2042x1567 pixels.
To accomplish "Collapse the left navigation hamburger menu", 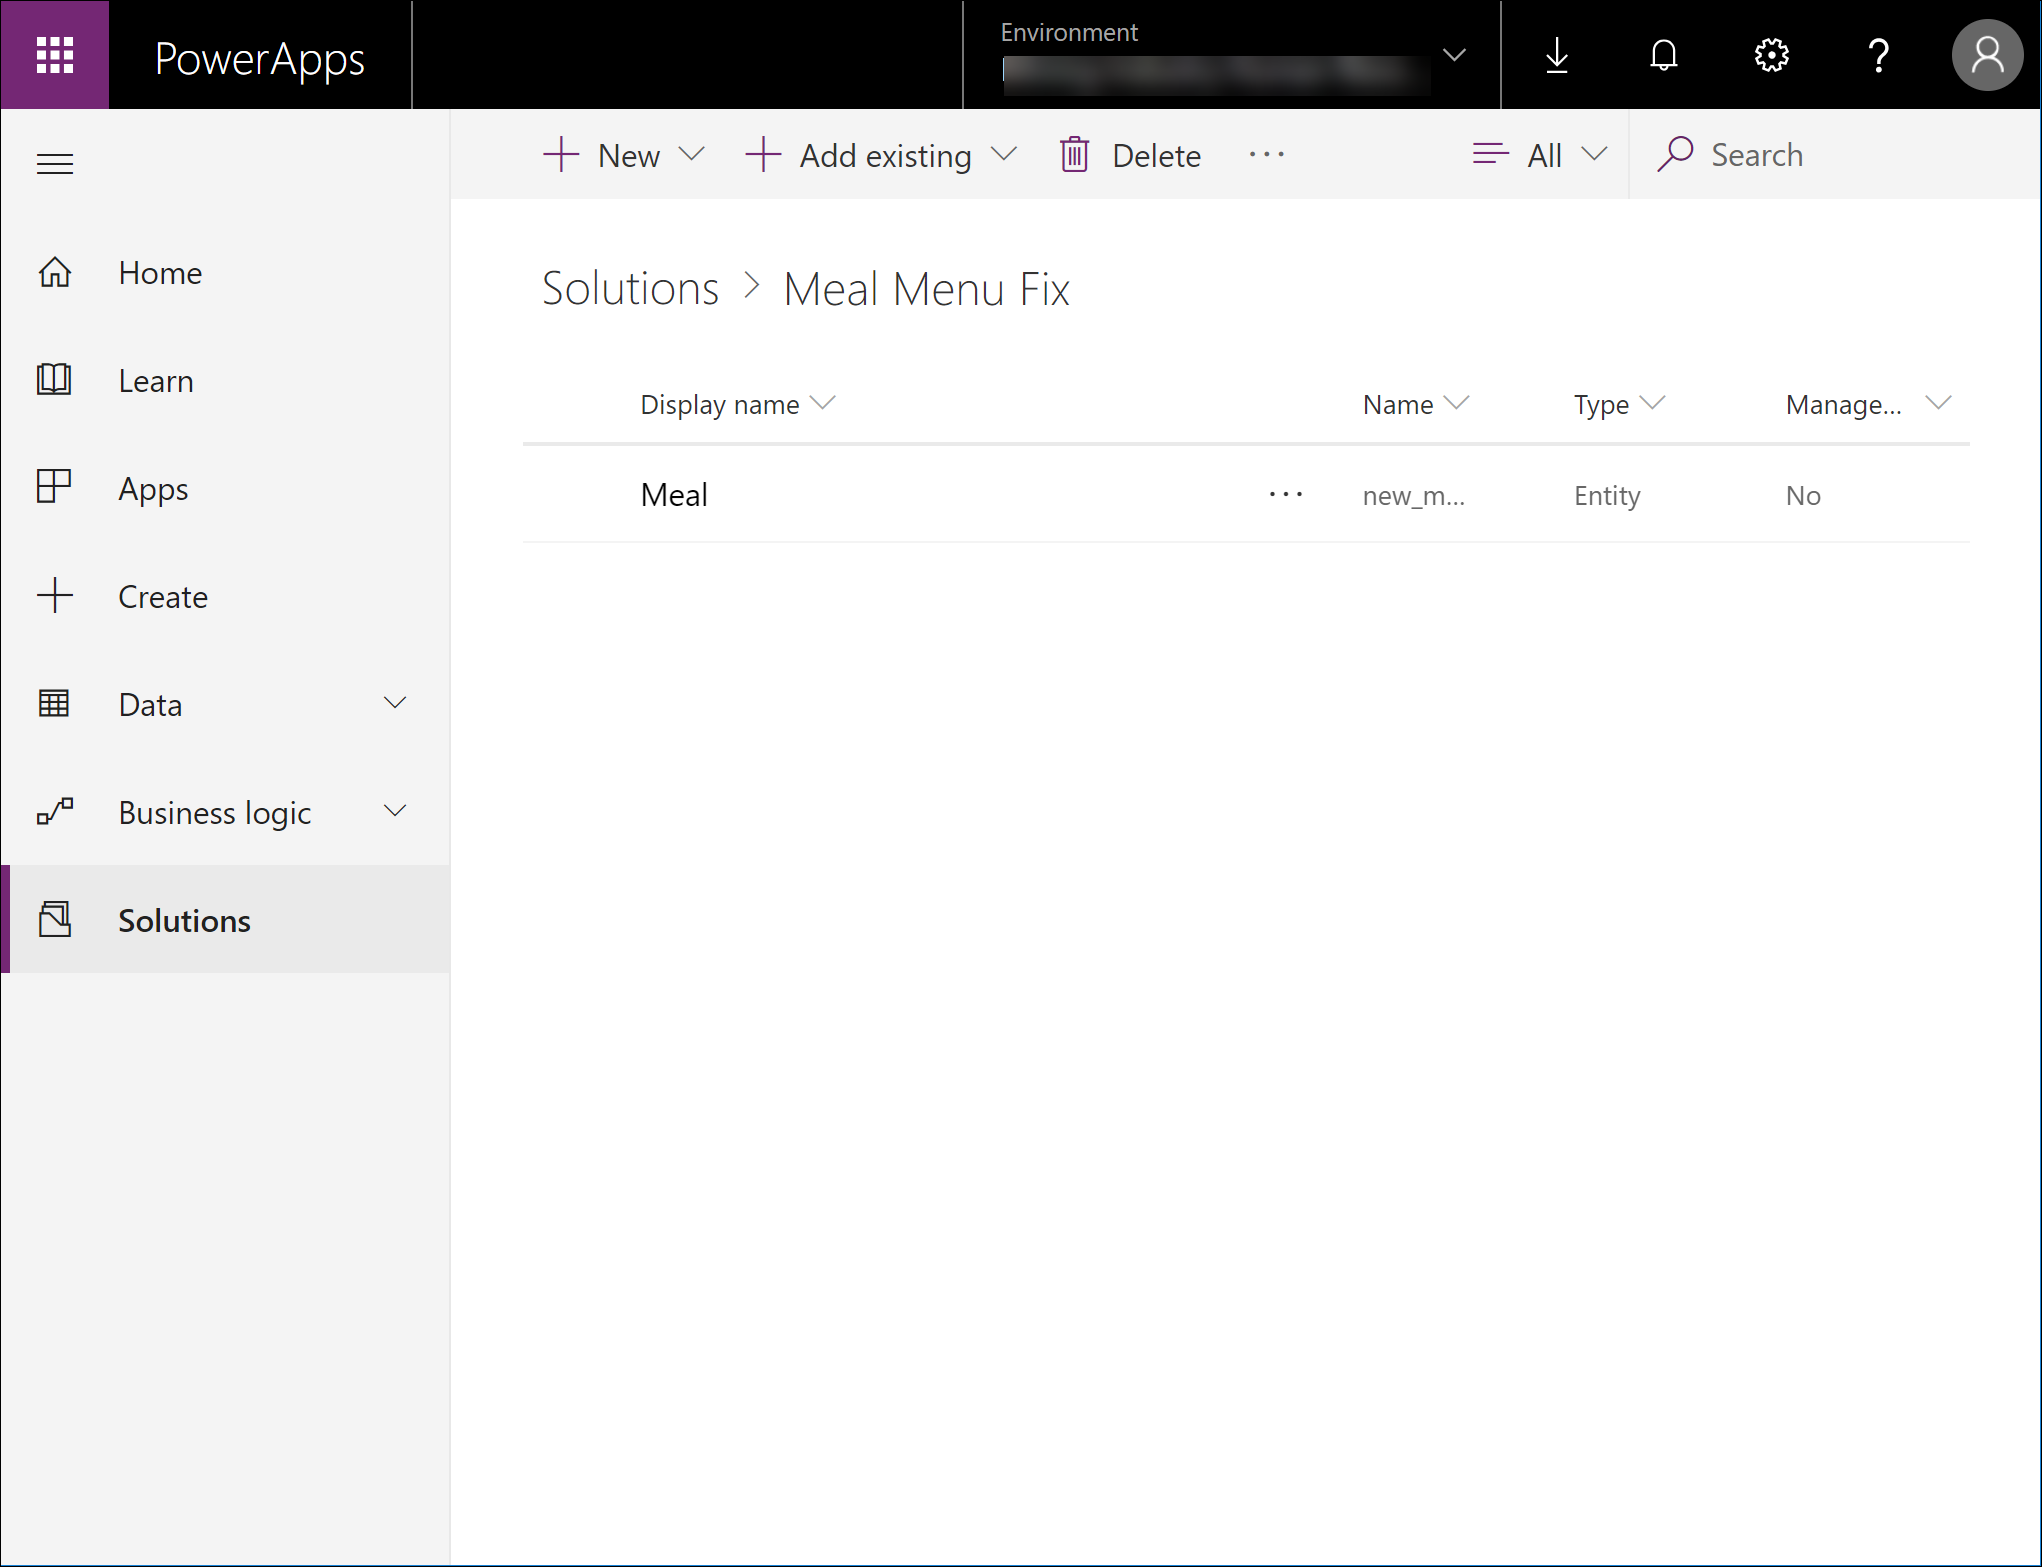I will [55, 163].
